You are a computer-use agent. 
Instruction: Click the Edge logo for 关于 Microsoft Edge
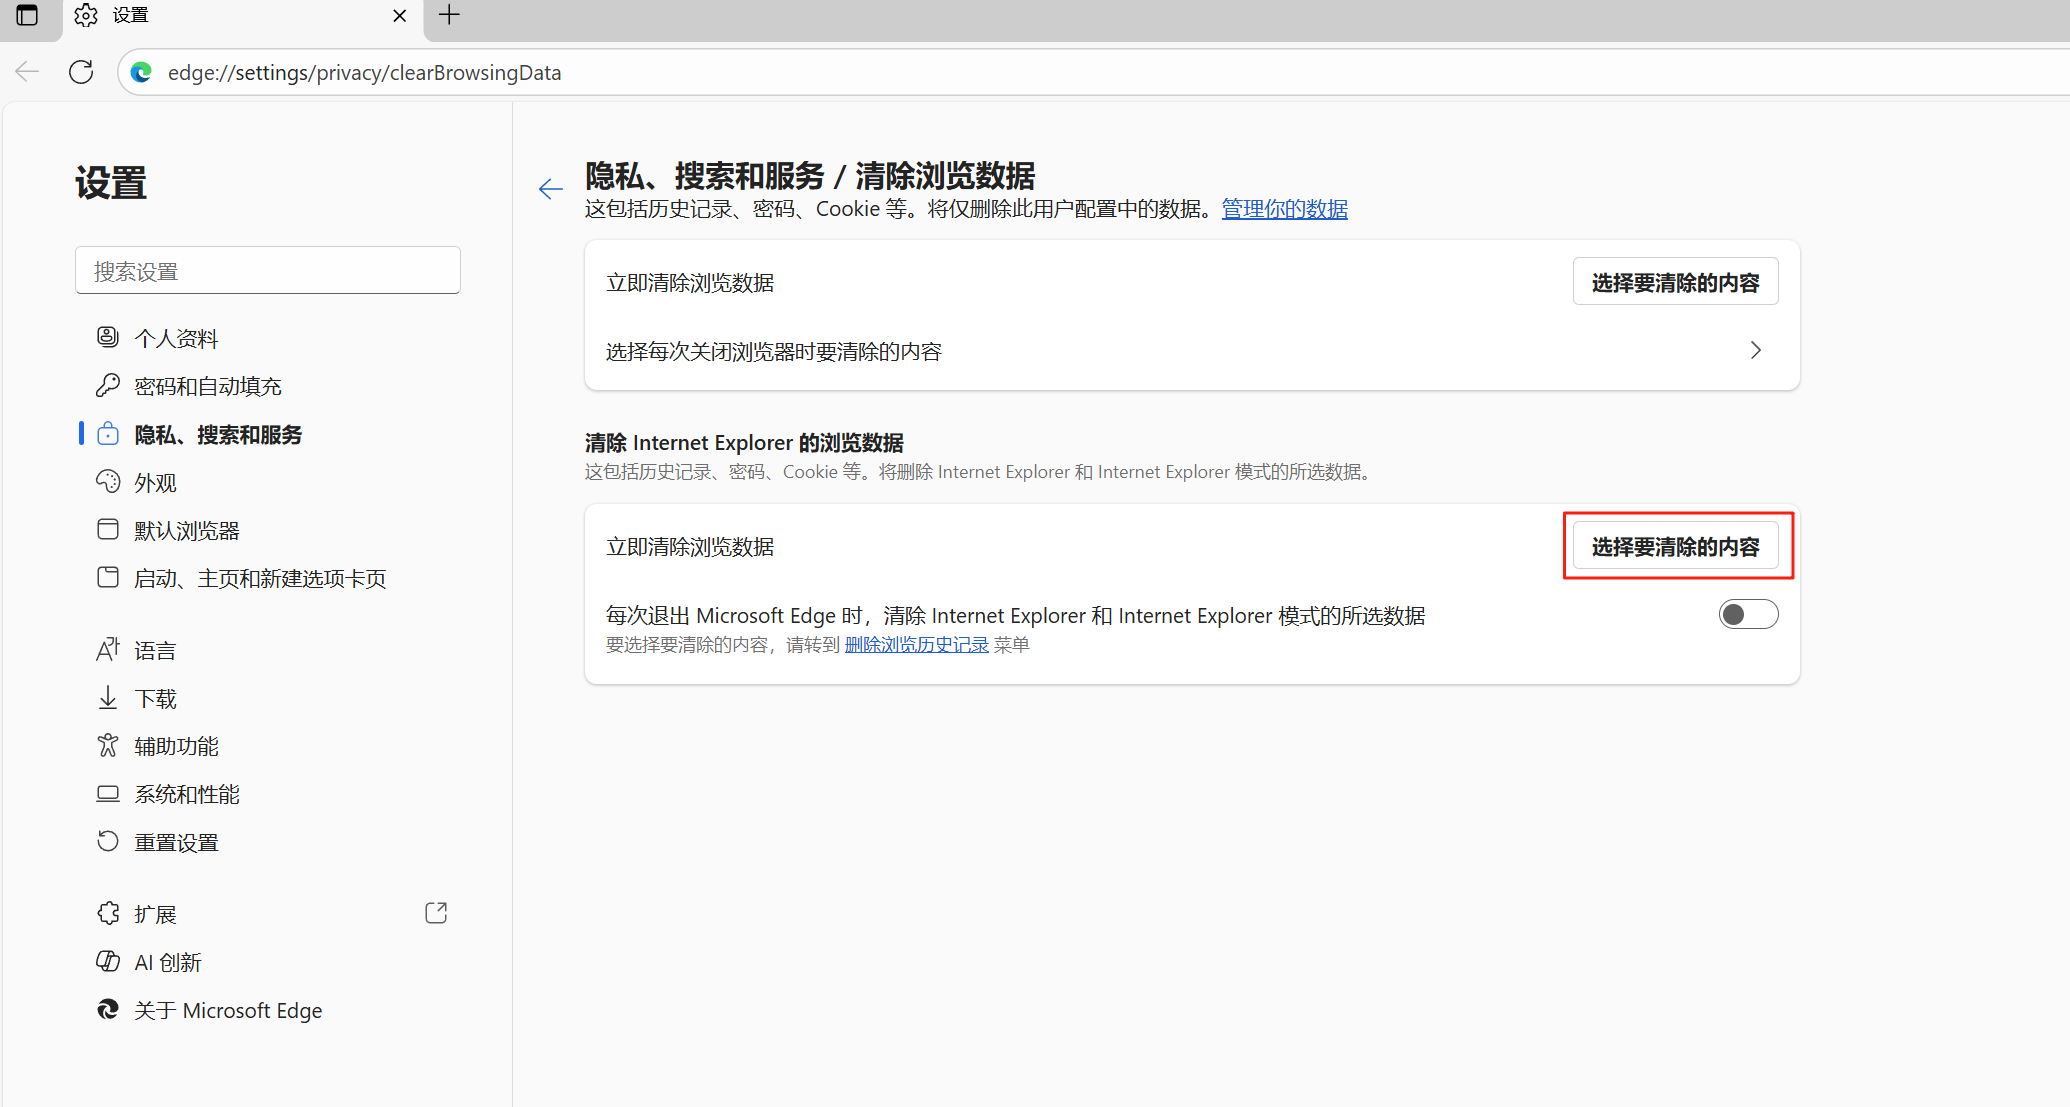click(108, 1010)
